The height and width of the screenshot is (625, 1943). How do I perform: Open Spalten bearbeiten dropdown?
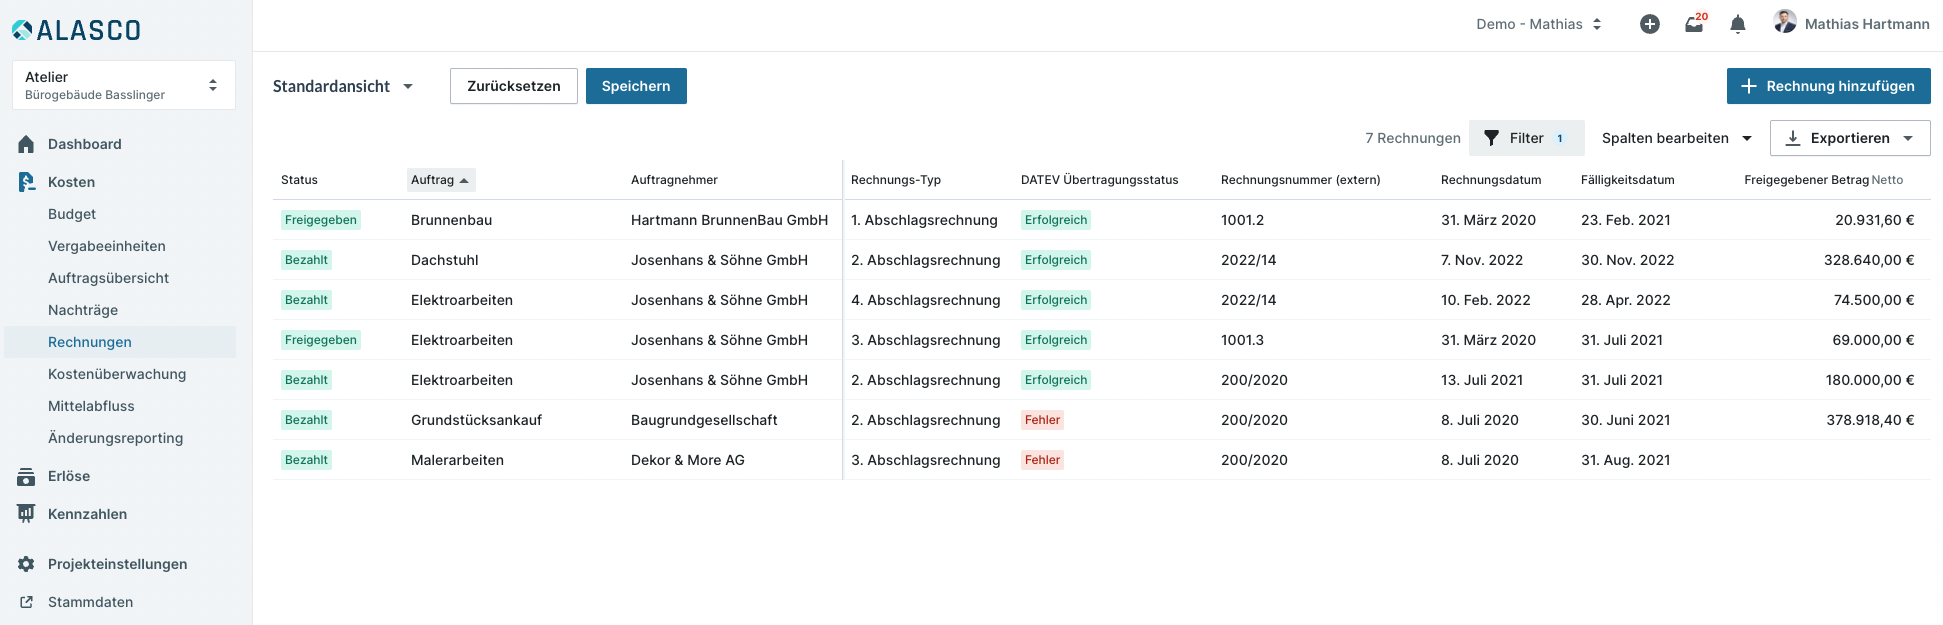[1676, 138]
